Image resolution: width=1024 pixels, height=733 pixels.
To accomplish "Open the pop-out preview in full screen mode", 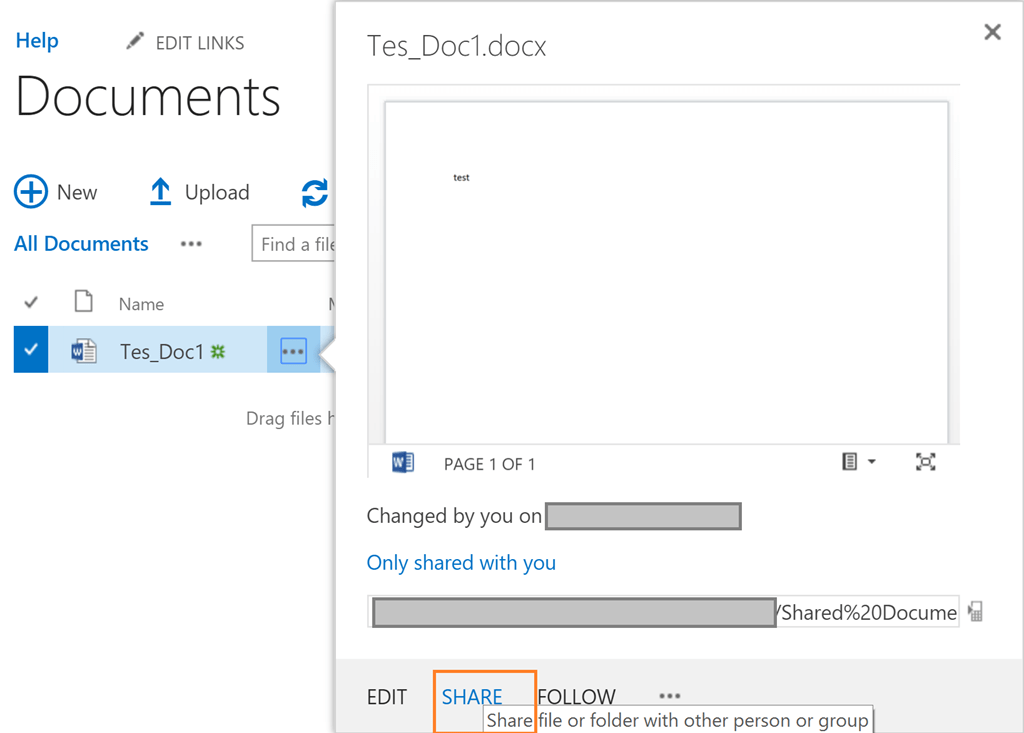I will coord(925,462).
